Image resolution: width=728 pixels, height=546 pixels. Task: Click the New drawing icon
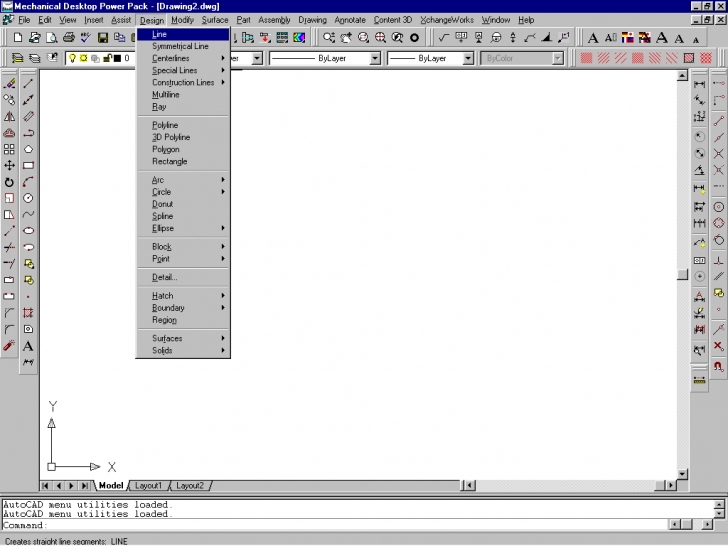click(x=18, y=38)
